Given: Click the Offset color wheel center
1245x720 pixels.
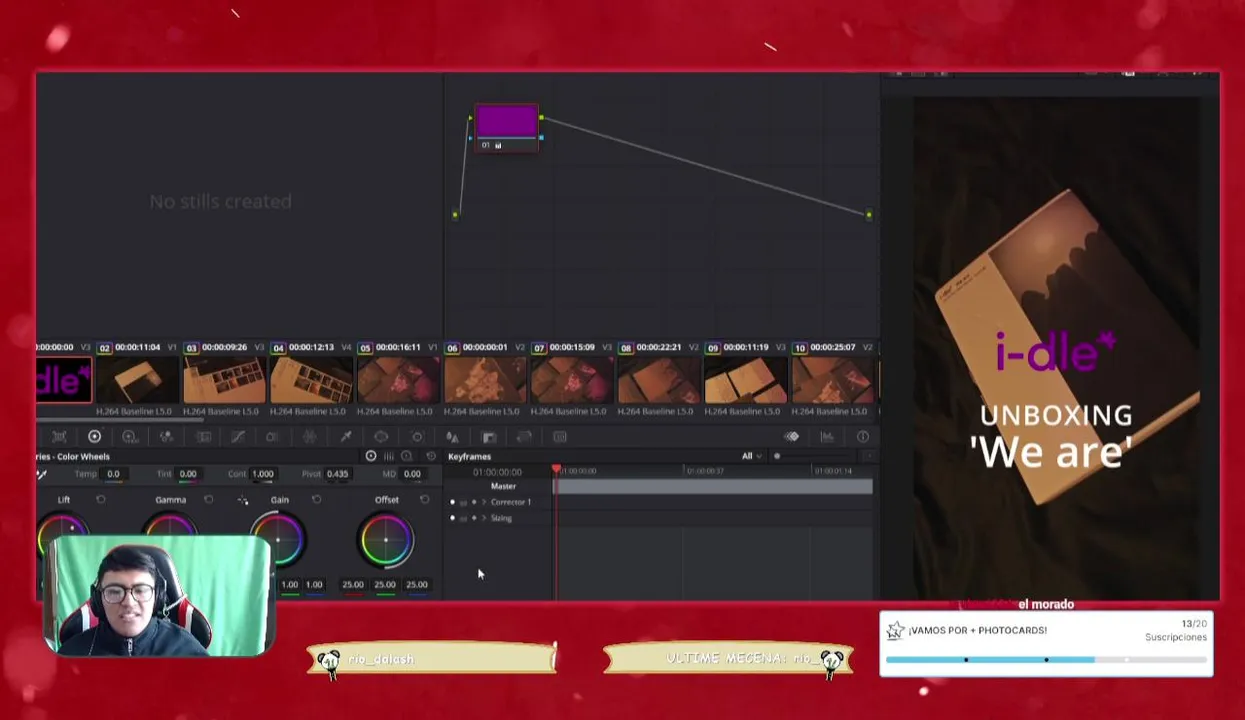Looking at the screenshot, I should click(x=386, y=540).
